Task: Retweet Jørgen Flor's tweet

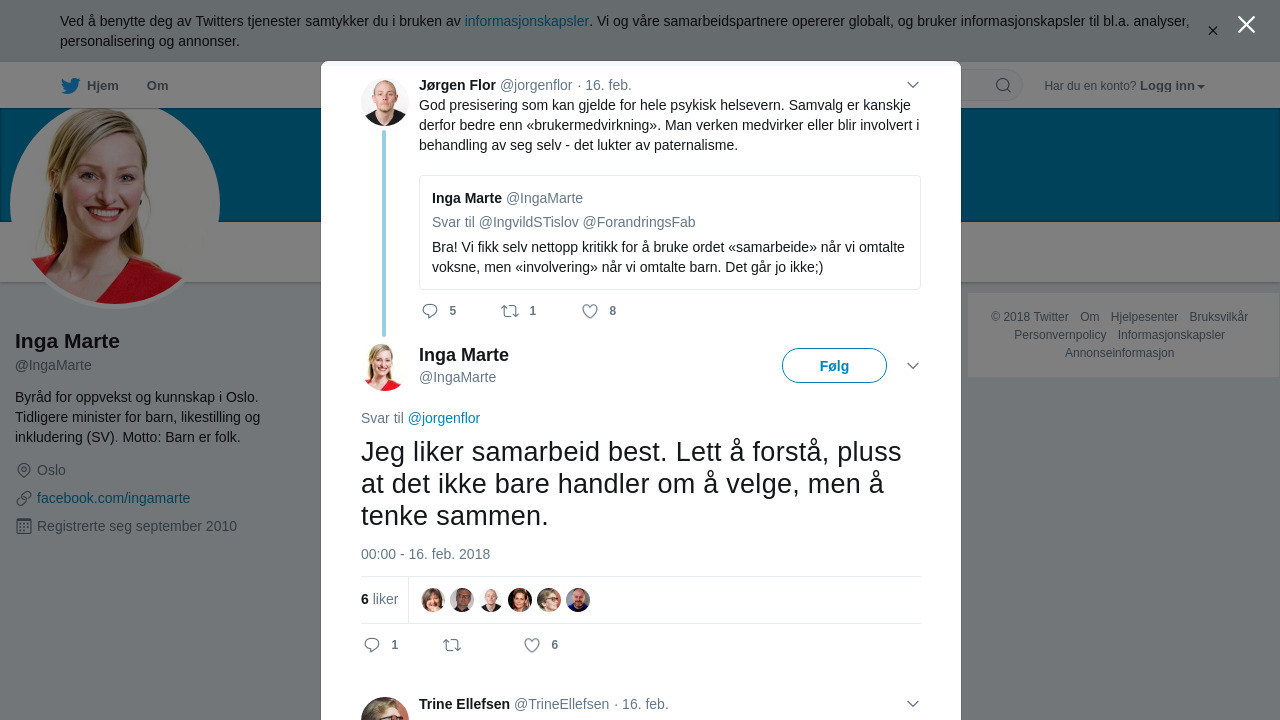Action: [510, 311]
